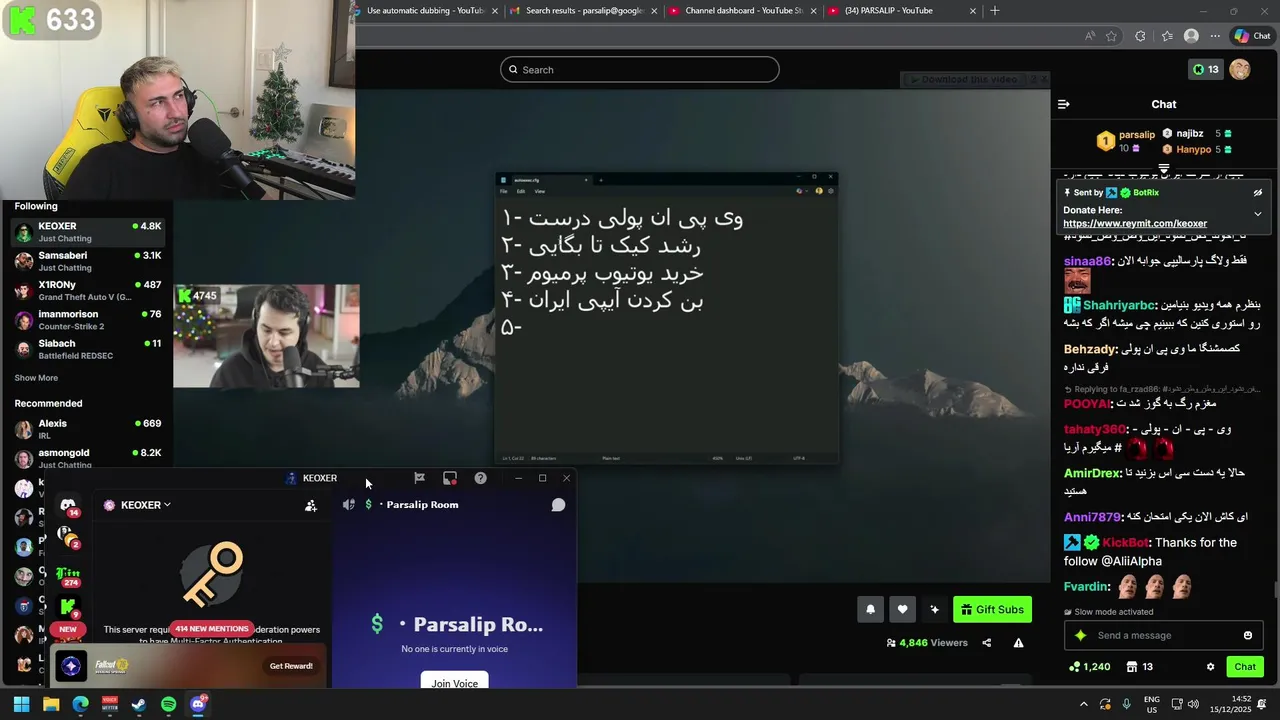Screen dimensions: 1280x720
Task: Open X1RONy channel in sidebar
Action: (x=88, y=290)
